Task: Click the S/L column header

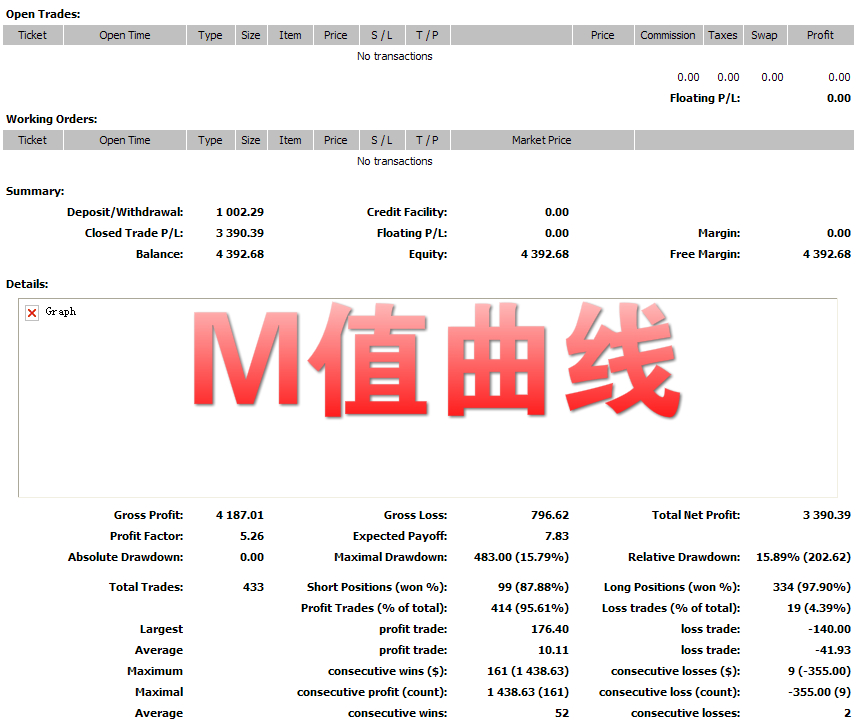Action: [x=381, y=34]
